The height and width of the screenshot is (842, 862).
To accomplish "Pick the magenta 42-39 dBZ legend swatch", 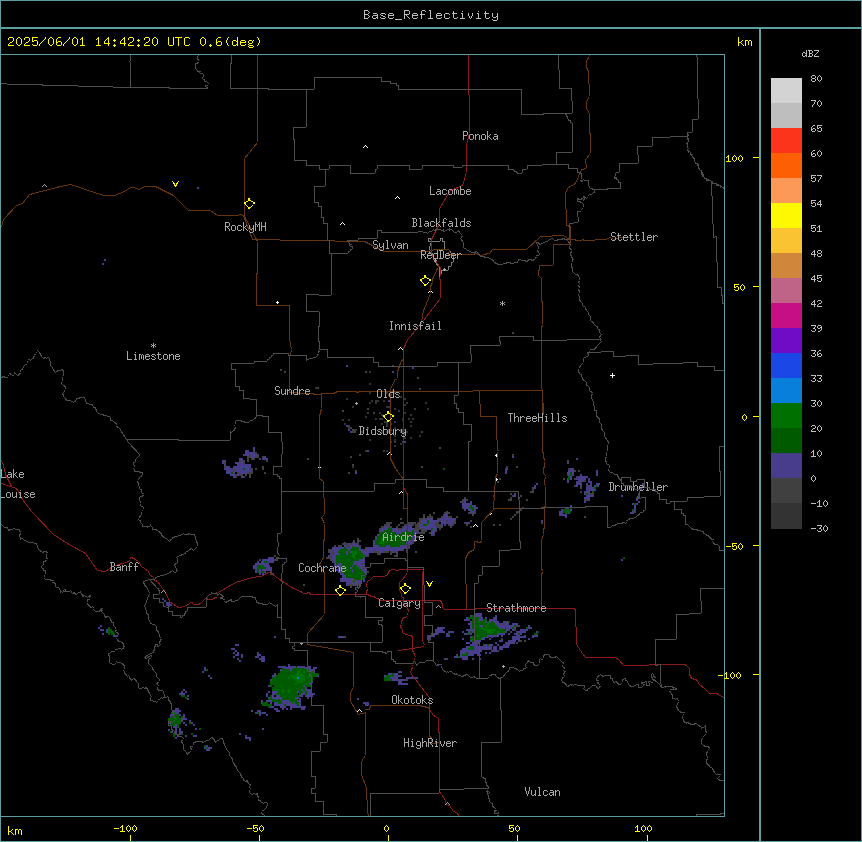I will 786,315.
